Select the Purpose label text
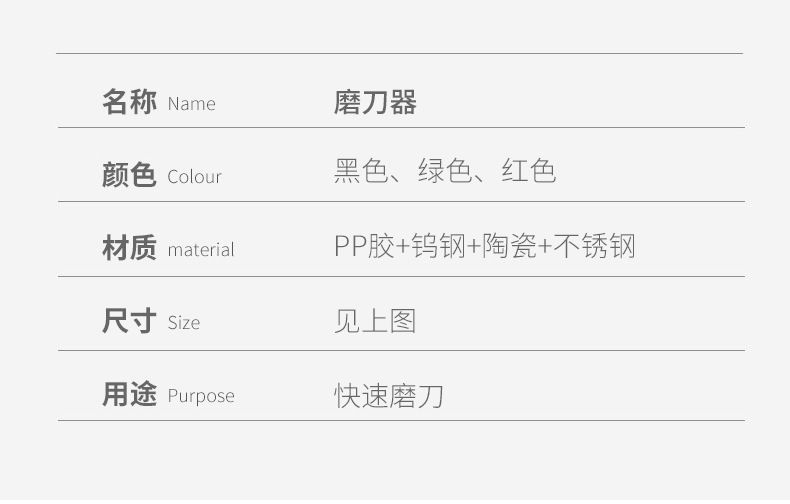 (x=200, y=396)
